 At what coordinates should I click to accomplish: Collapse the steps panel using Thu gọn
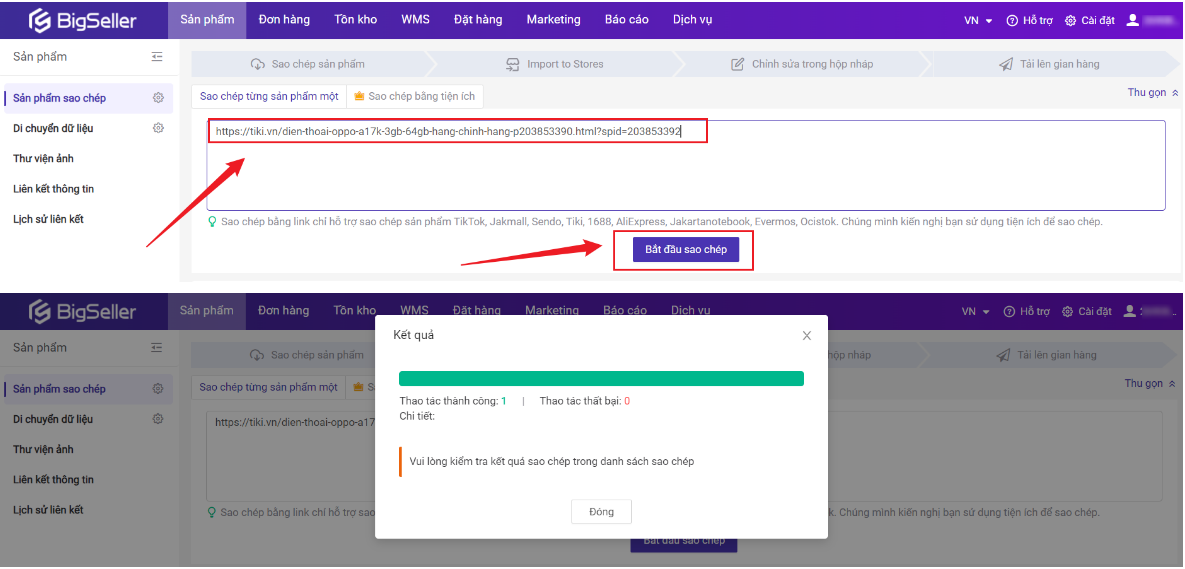pyautogui.click(x=1153, y=93)
